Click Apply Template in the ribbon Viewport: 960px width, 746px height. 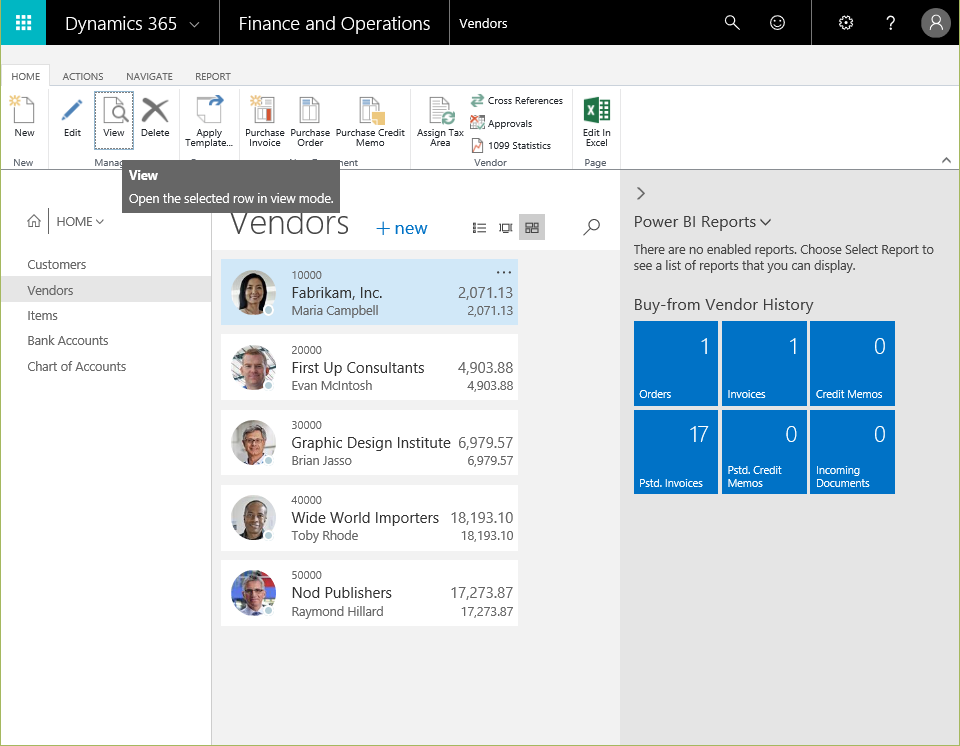[x=209, y=121]
